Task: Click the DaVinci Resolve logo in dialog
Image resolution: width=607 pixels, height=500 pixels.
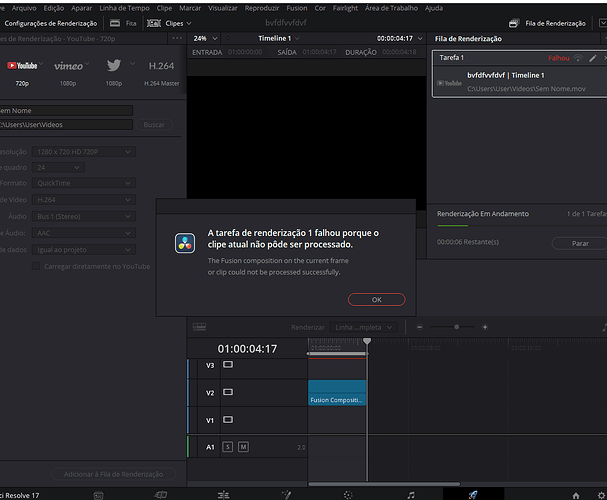Action: pos(185,243)
